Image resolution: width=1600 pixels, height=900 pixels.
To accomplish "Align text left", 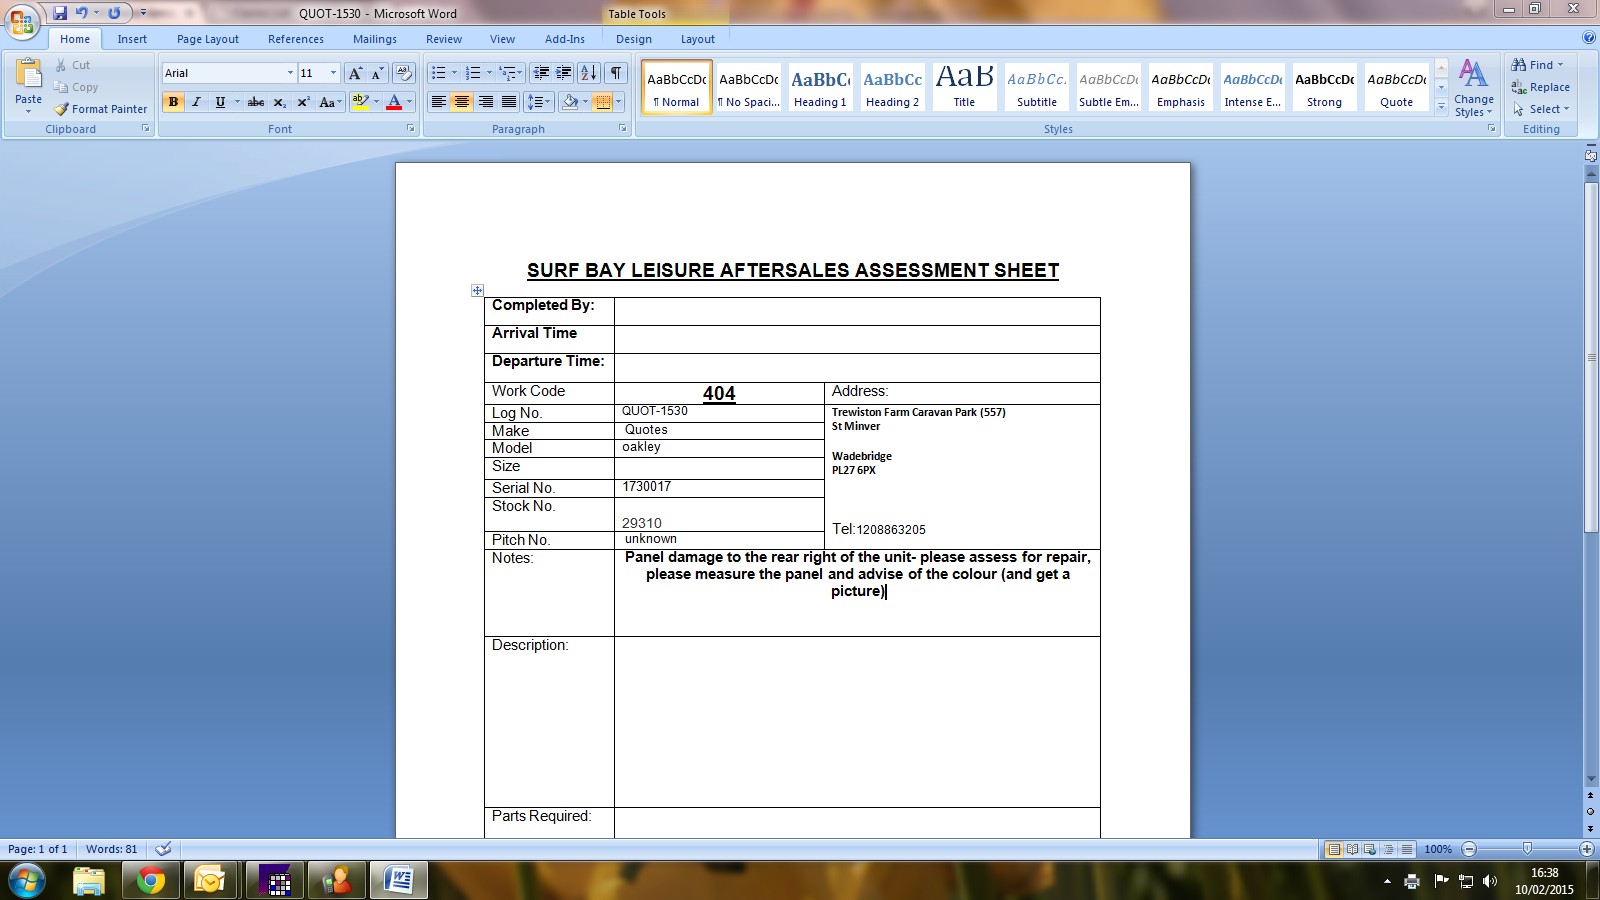I will pos(438,102).
